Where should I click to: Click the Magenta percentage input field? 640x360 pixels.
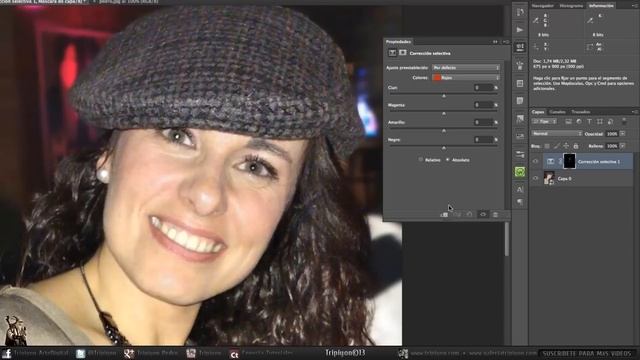(x=484, y=105)
